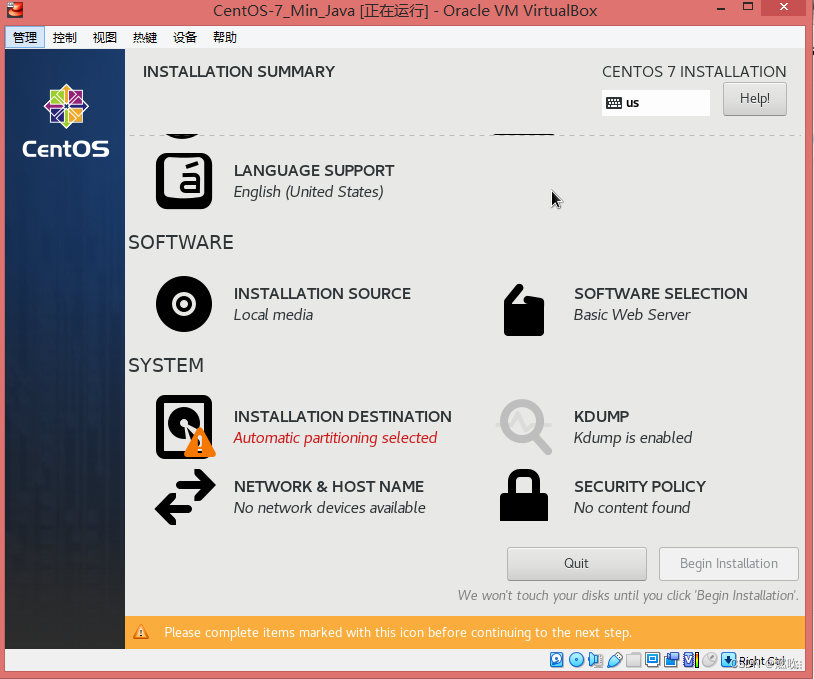Click the keyboard icon beside us
Viewport: 814px width, 679px height.
614,103
